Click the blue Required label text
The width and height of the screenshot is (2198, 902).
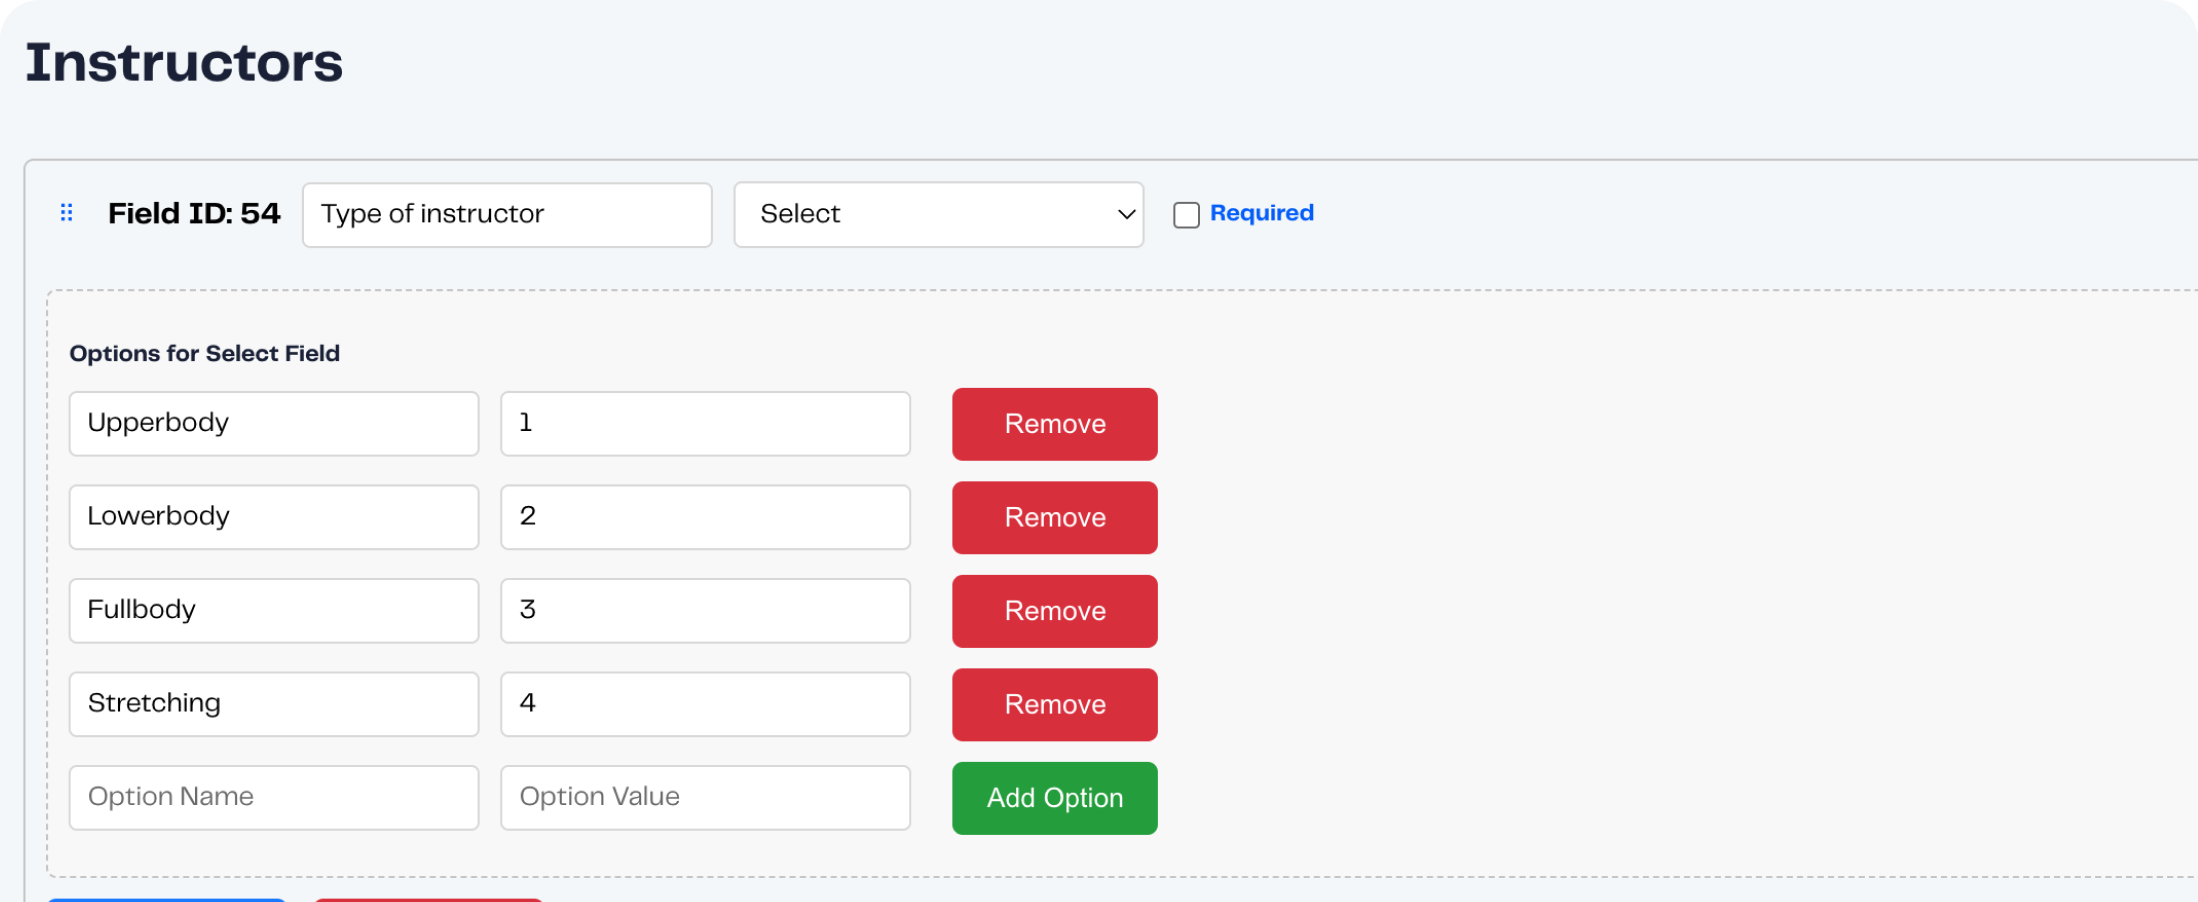[1261, 213]
